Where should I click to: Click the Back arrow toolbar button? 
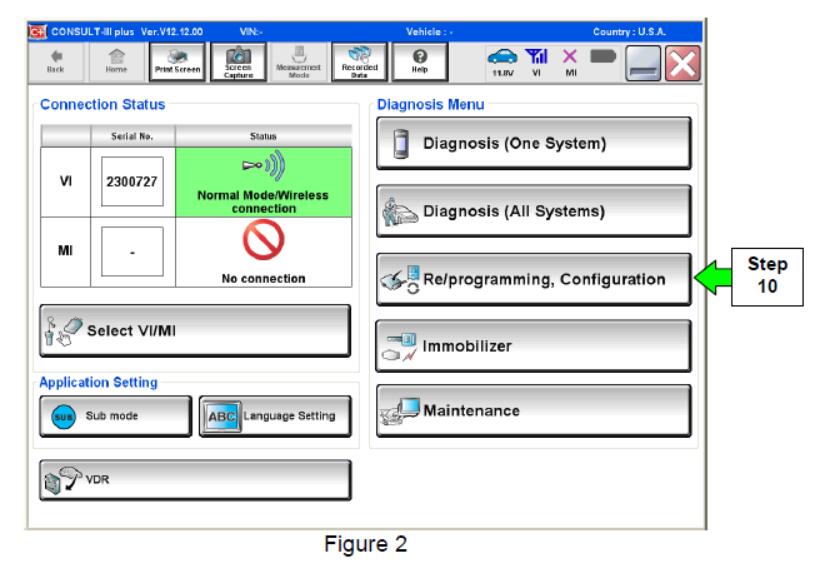point(56,62)
